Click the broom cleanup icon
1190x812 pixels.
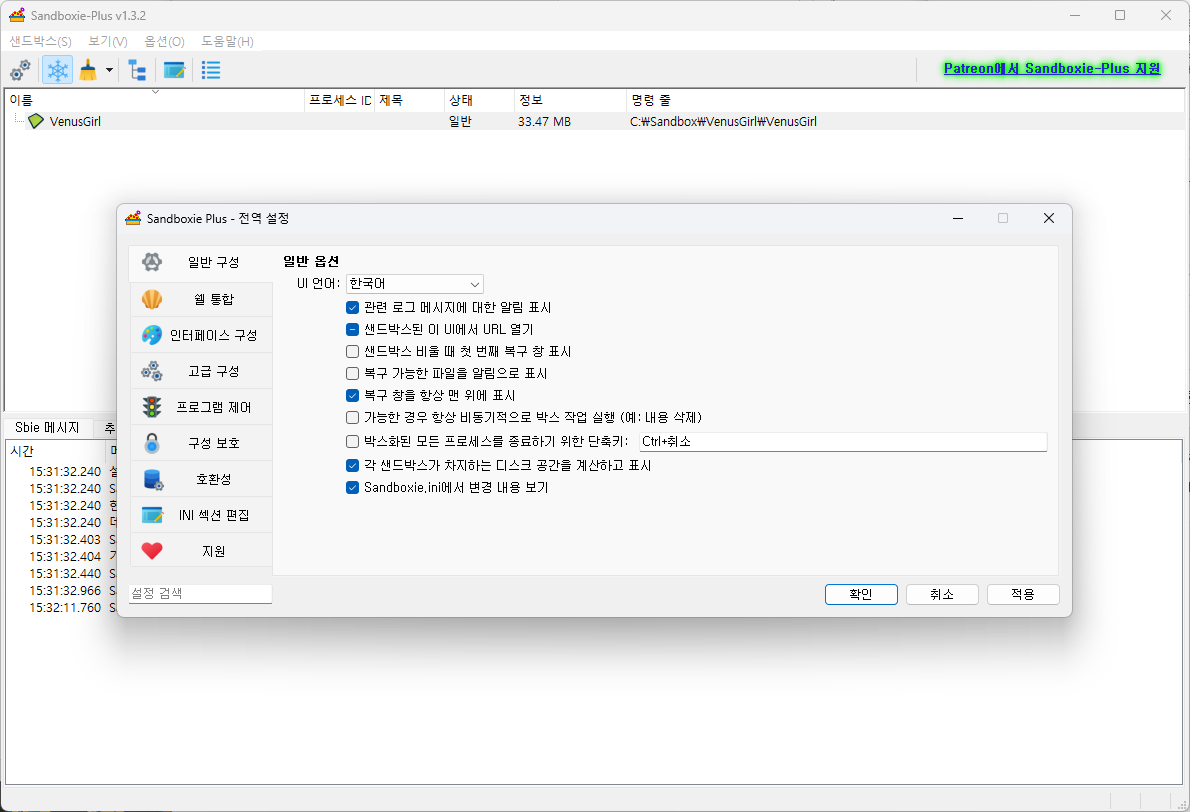(x=89, y=71)
